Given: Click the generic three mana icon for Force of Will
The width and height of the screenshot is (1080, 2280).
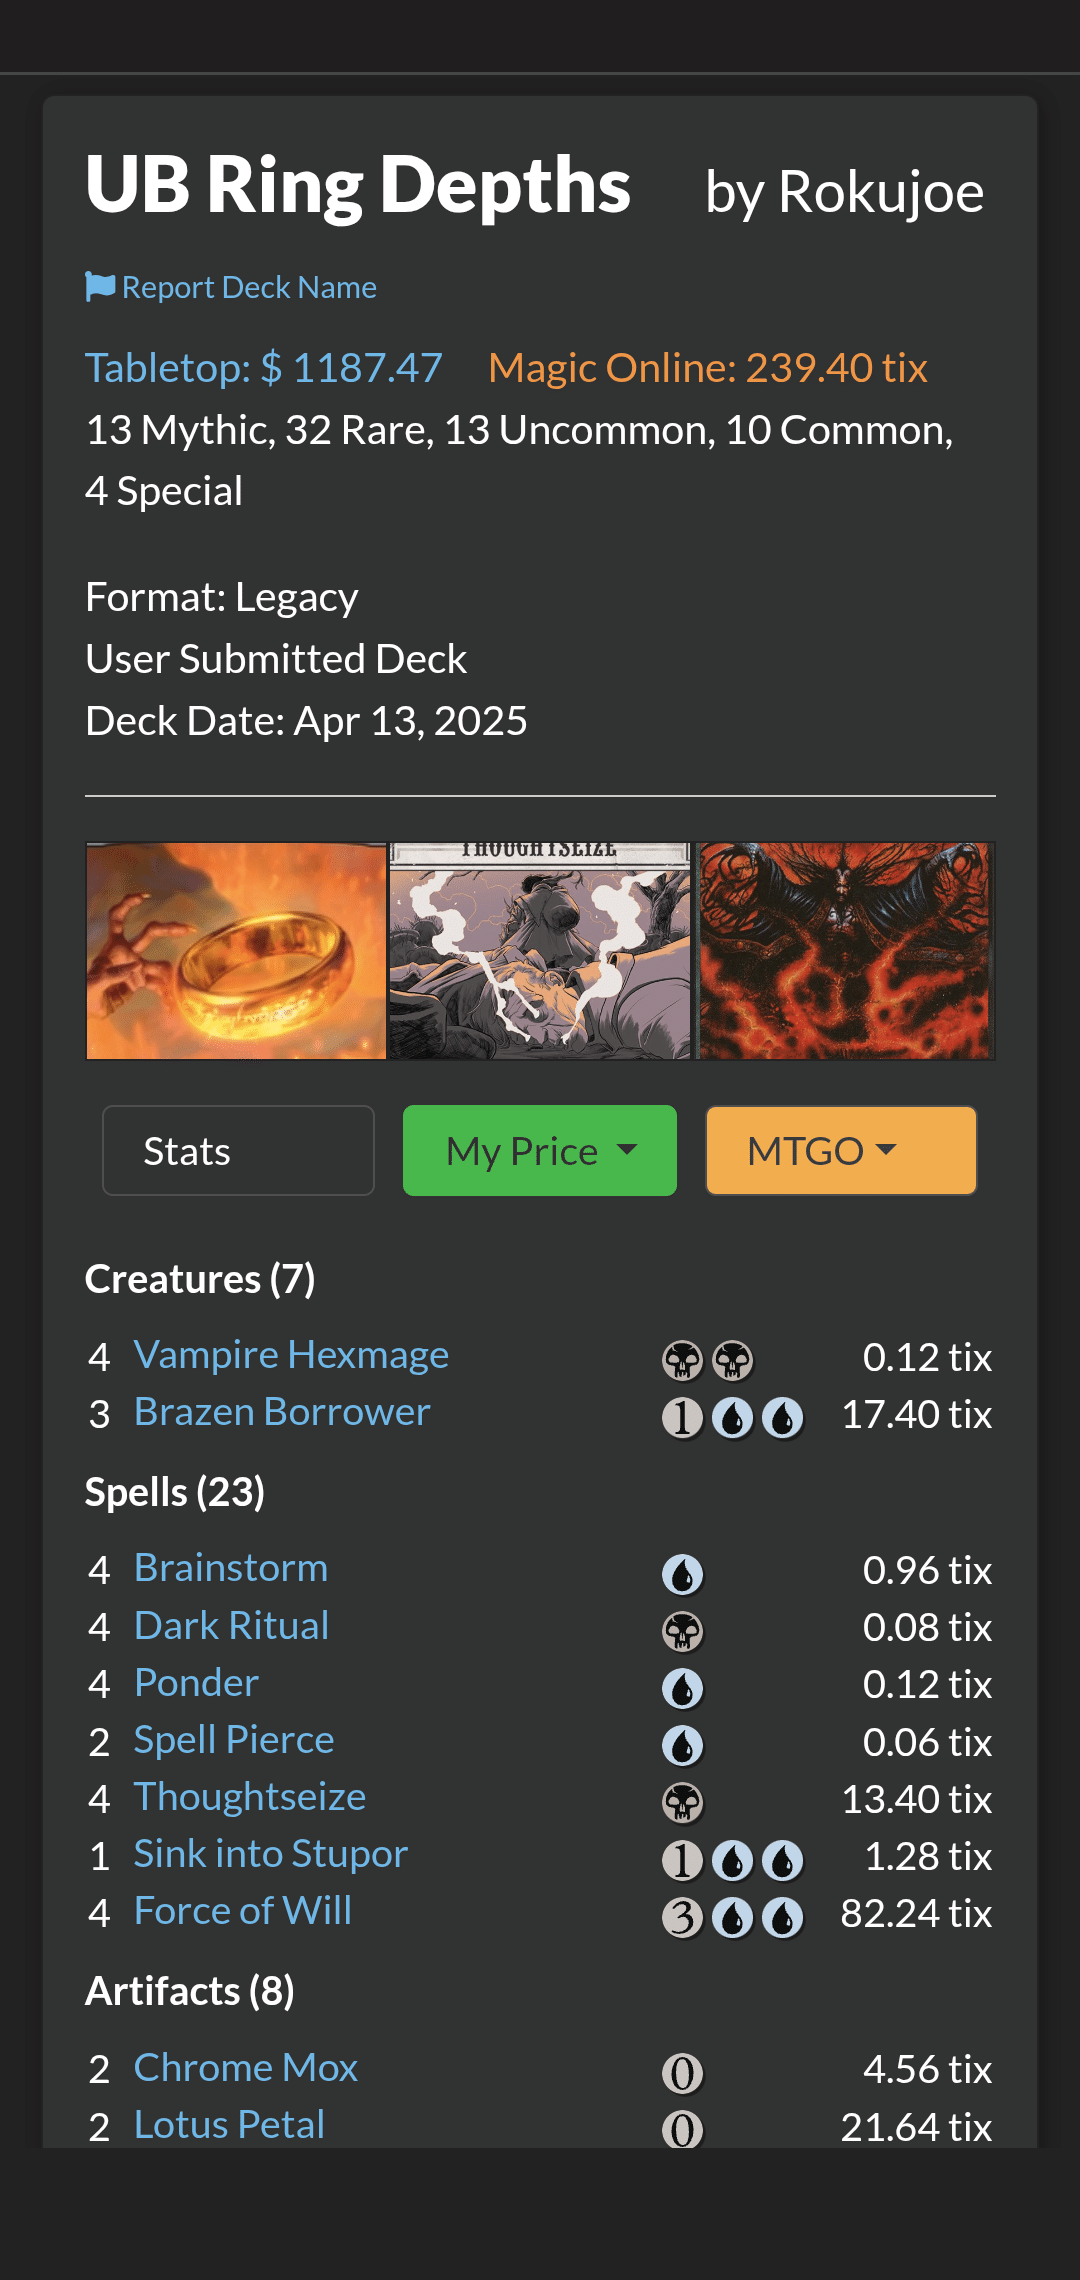Looking at the screenshot, I should (683, 1918).
